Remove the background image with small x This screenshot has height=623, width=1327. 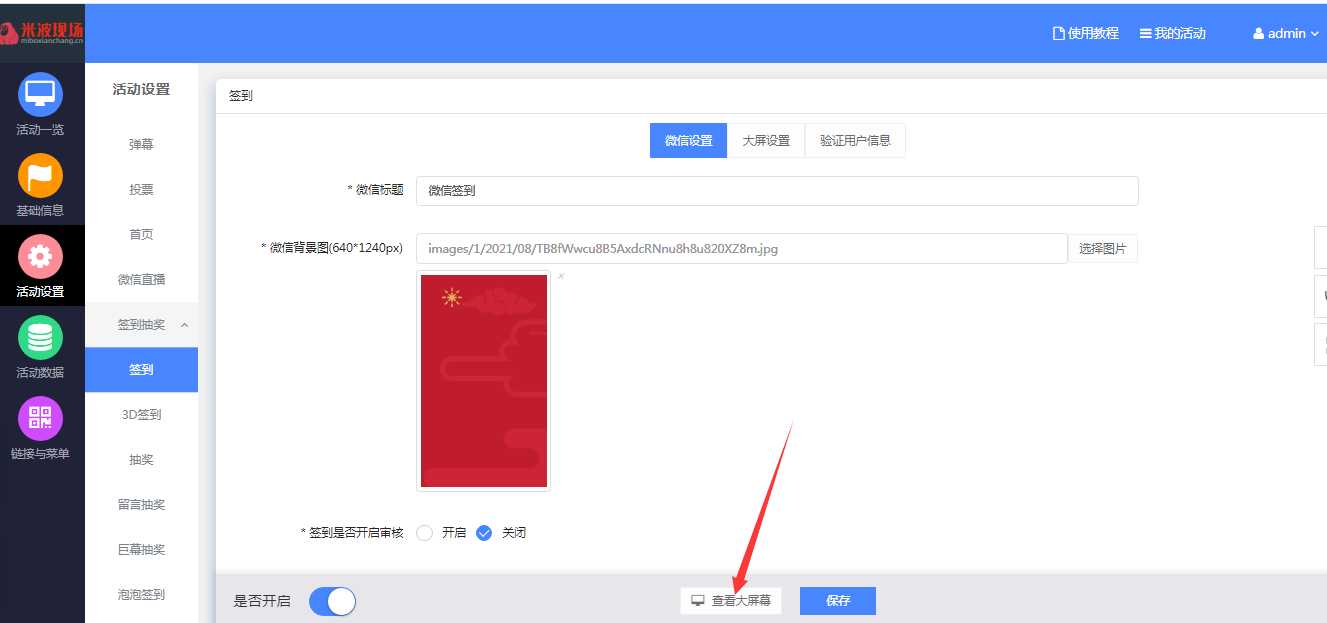[561, 276]
